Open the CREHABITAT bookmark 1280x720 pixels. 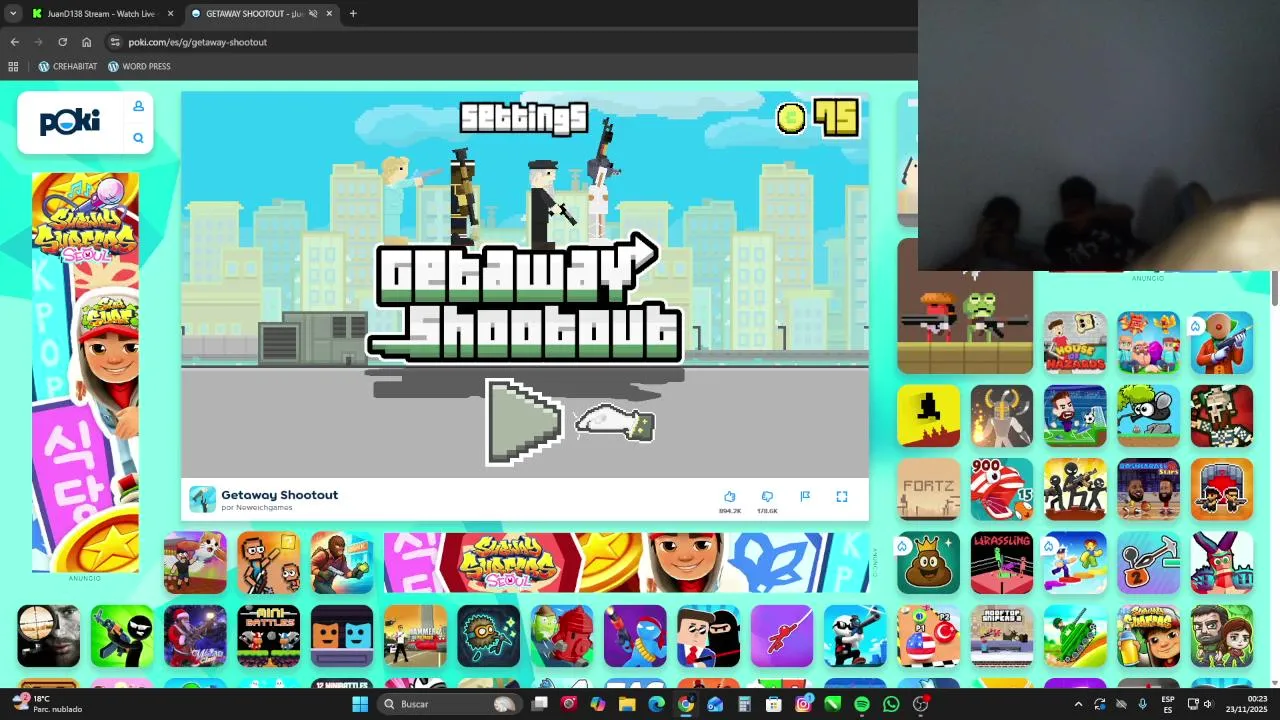point(67,67)
